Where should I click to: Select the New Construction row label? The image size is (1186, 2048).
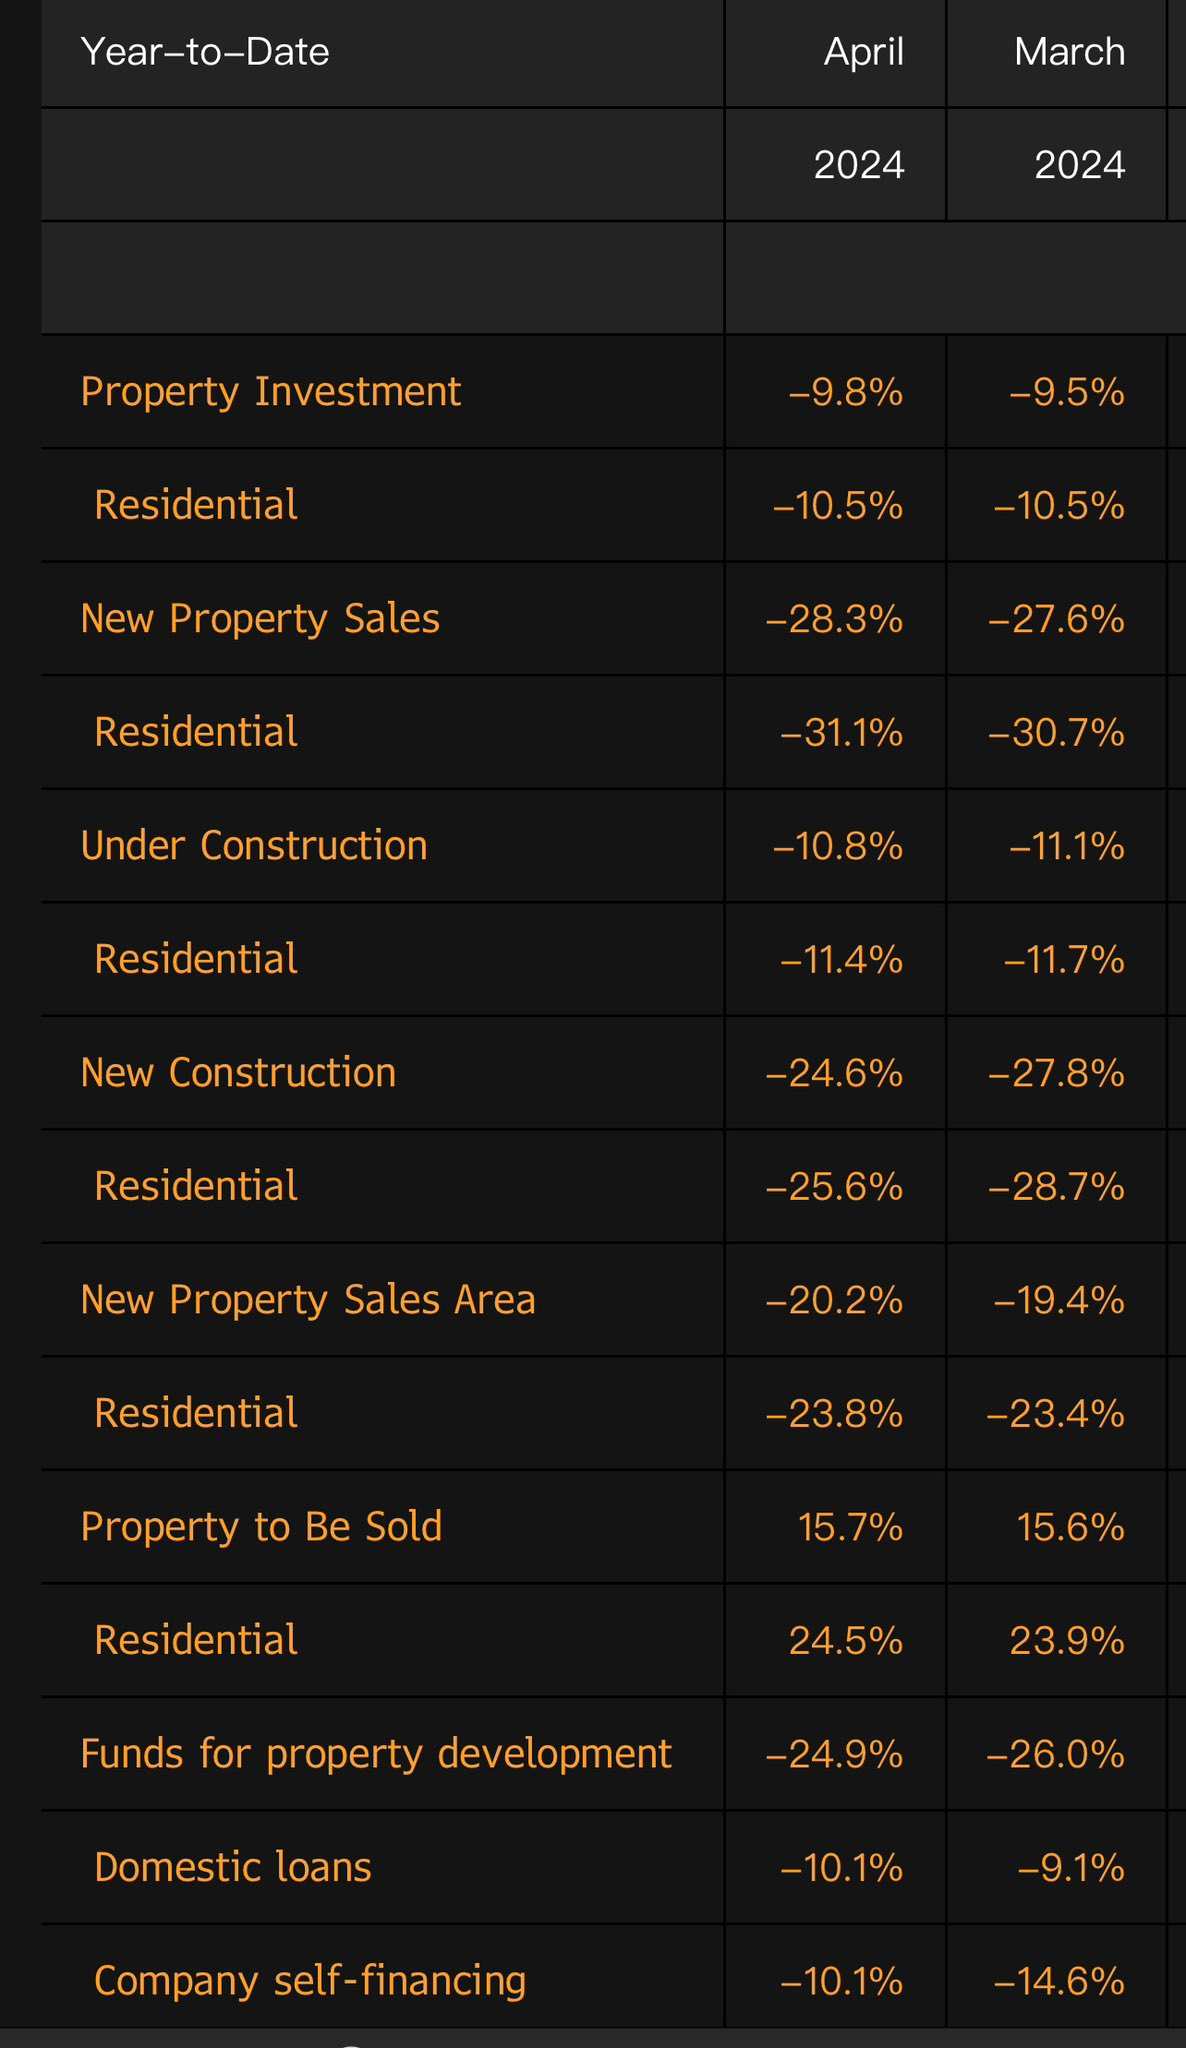(238, 1073)
